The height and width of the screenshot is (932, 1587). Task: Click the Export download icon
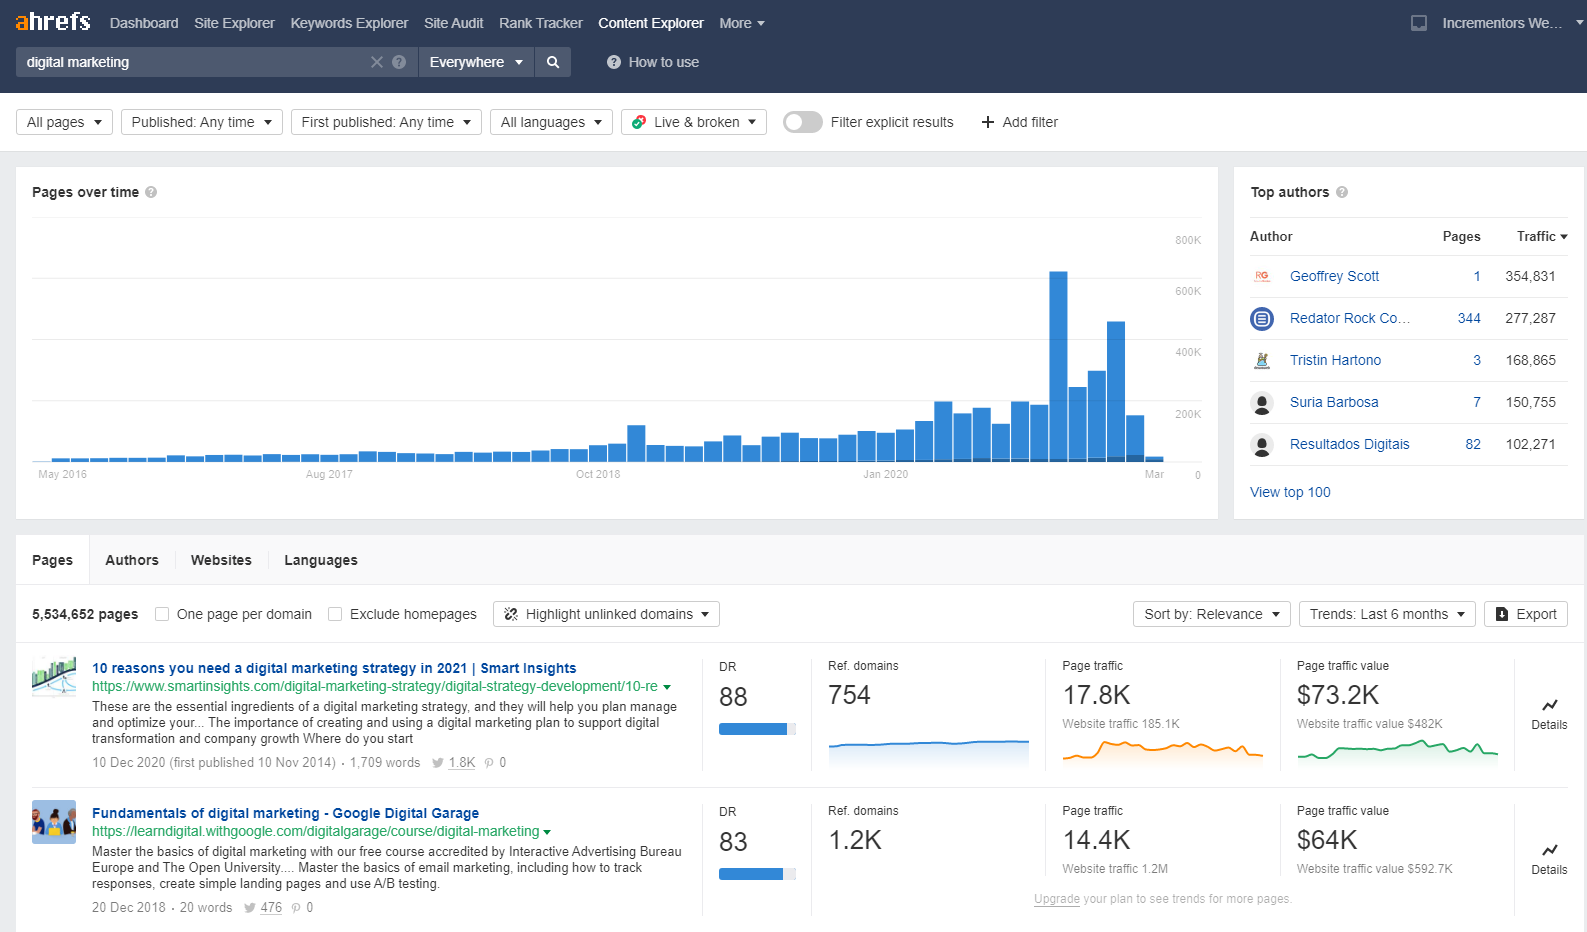tap(1502, 614)
